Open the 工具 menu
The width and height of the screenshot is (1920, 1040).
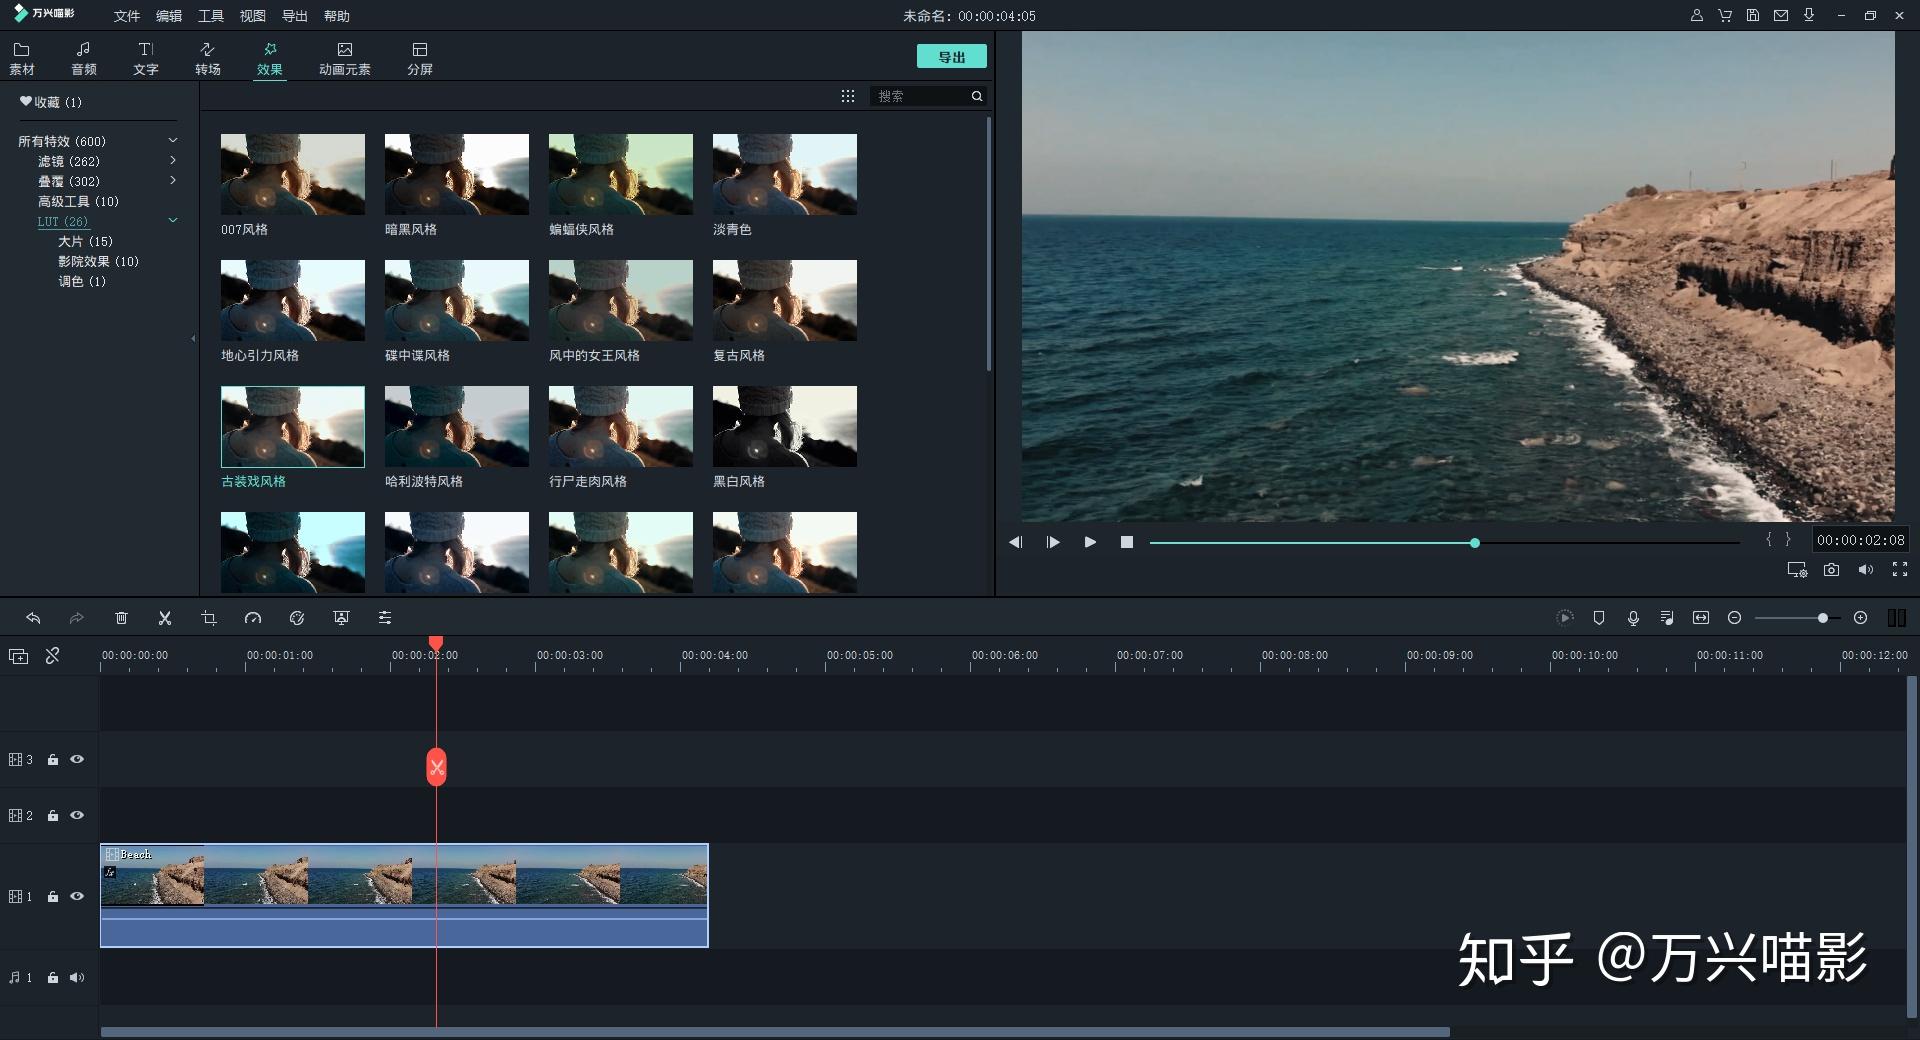tap(211, 16)
